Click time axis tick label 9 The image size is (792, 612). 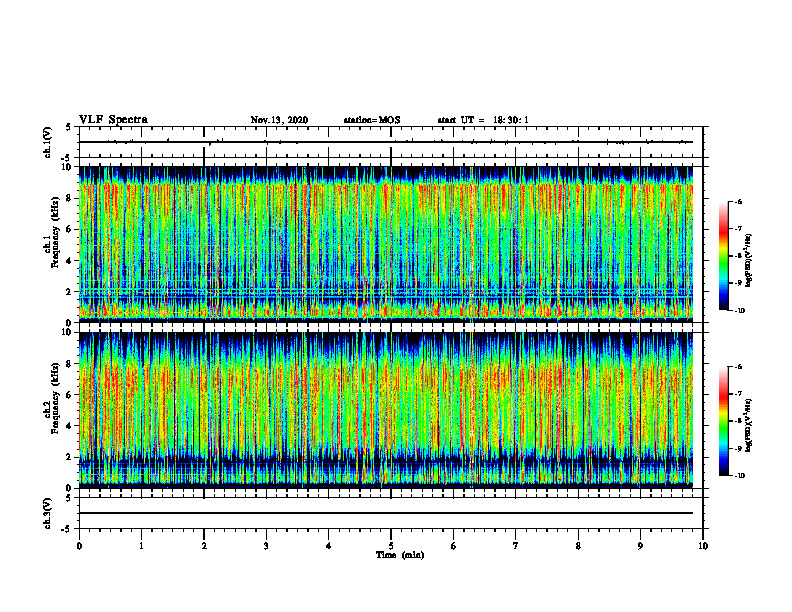pyautogui.click(x=640, y=546)
